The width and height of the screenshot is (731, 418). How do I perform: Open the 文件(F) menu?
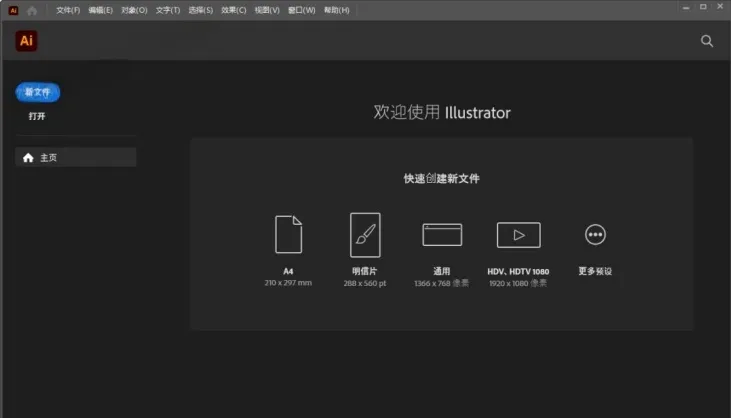[x=68, y=10]
